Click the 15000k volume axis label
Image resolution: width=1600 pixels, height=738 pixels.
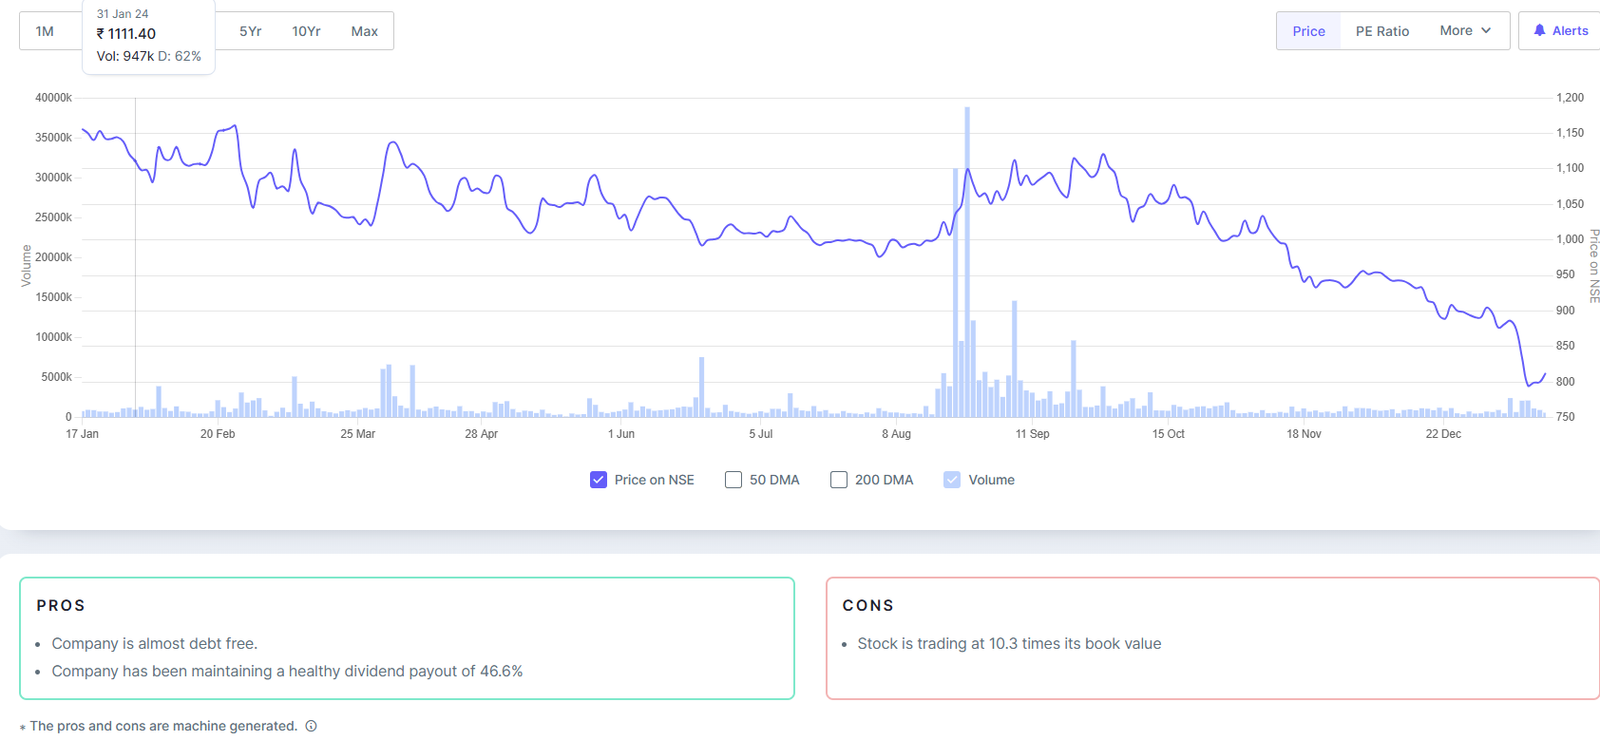click(x=53, y=297)
